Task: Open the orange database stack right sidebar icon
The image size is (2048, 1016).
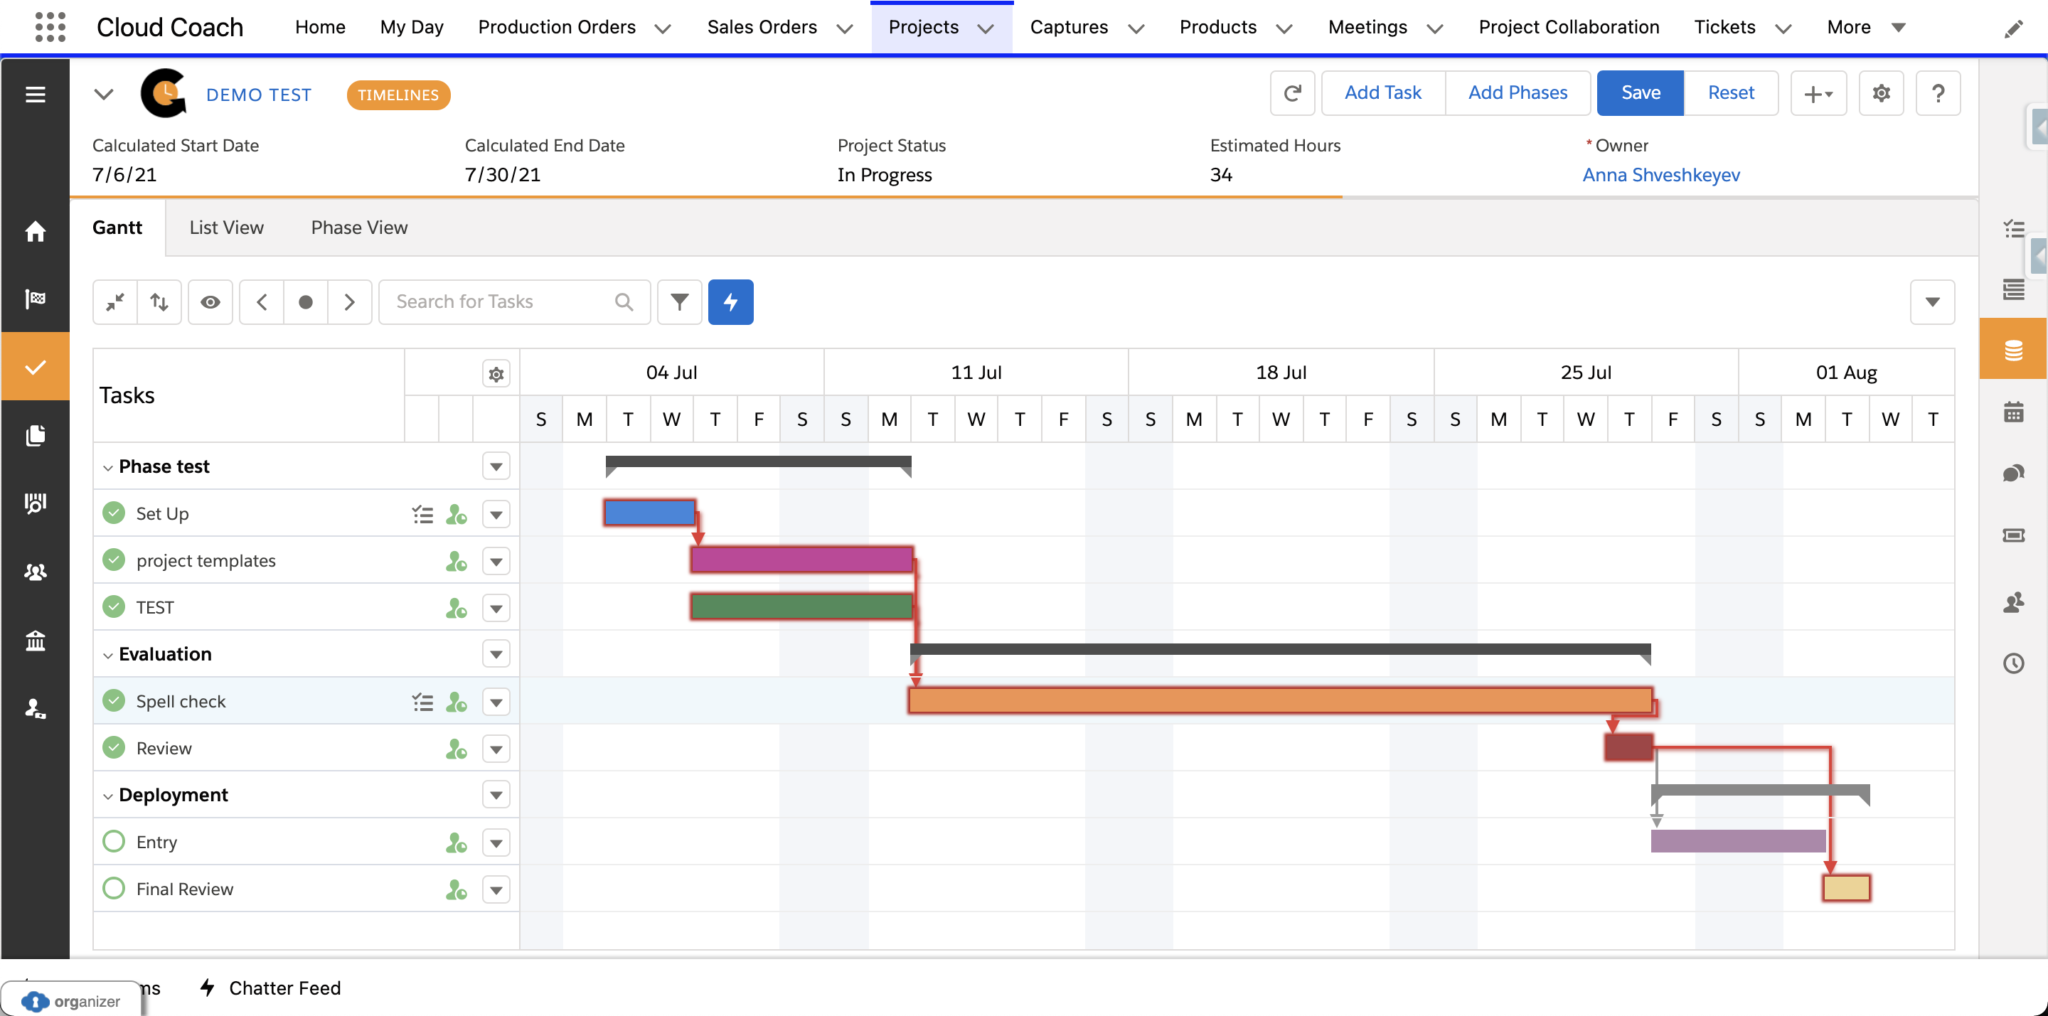Action: pos(2014,349)
